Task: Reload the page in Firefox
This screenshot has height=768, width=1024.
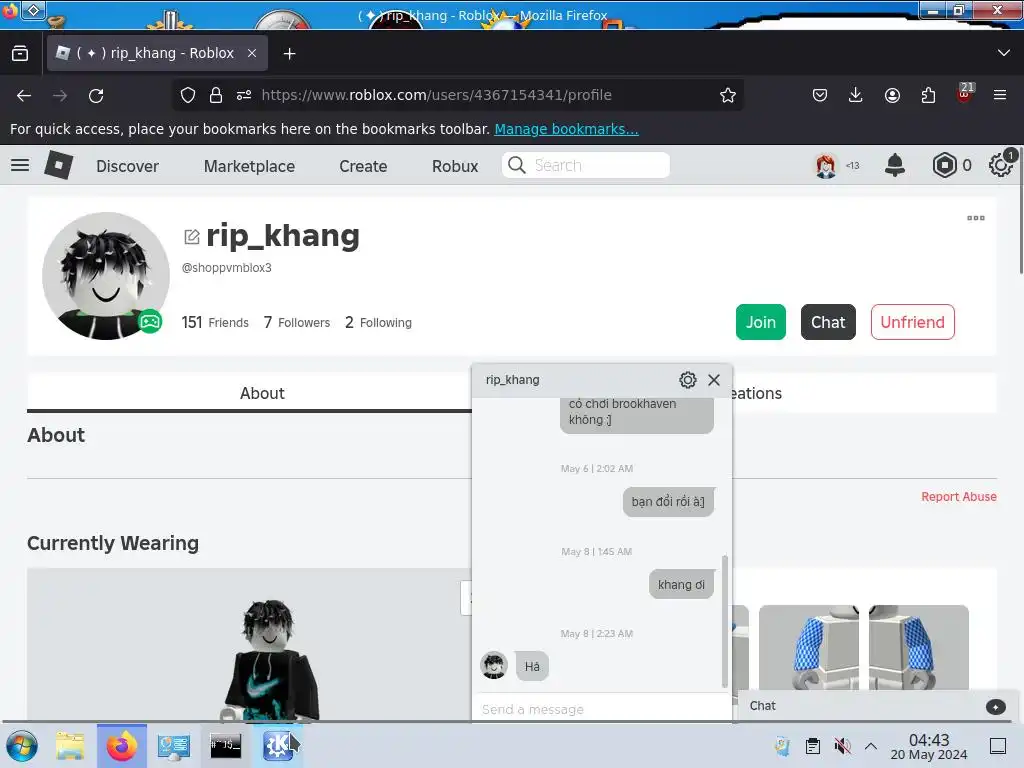Action: coord(96,95)
